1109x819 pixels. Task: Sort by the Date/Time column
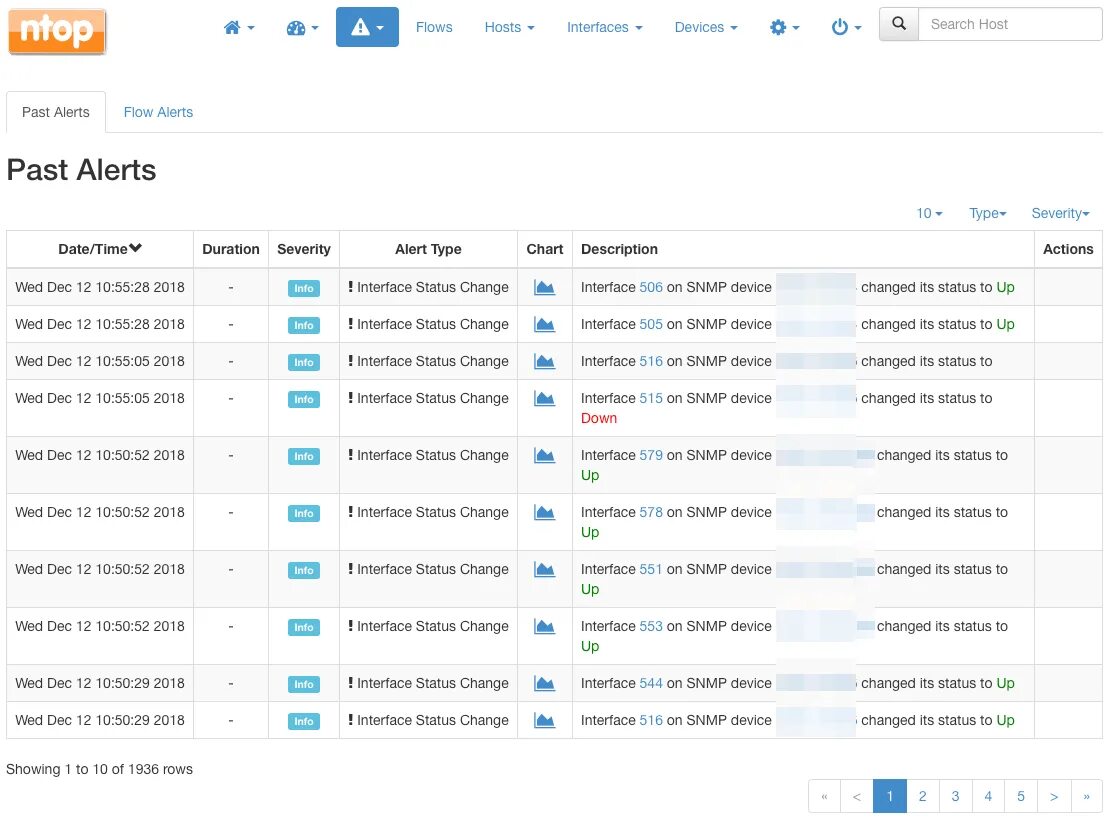100,249
